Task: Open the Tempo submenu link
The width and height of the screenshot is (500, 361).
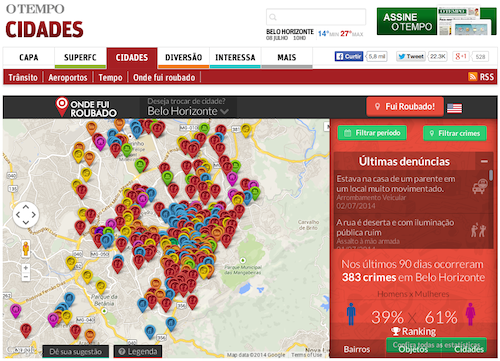Action: click(110, 77)
